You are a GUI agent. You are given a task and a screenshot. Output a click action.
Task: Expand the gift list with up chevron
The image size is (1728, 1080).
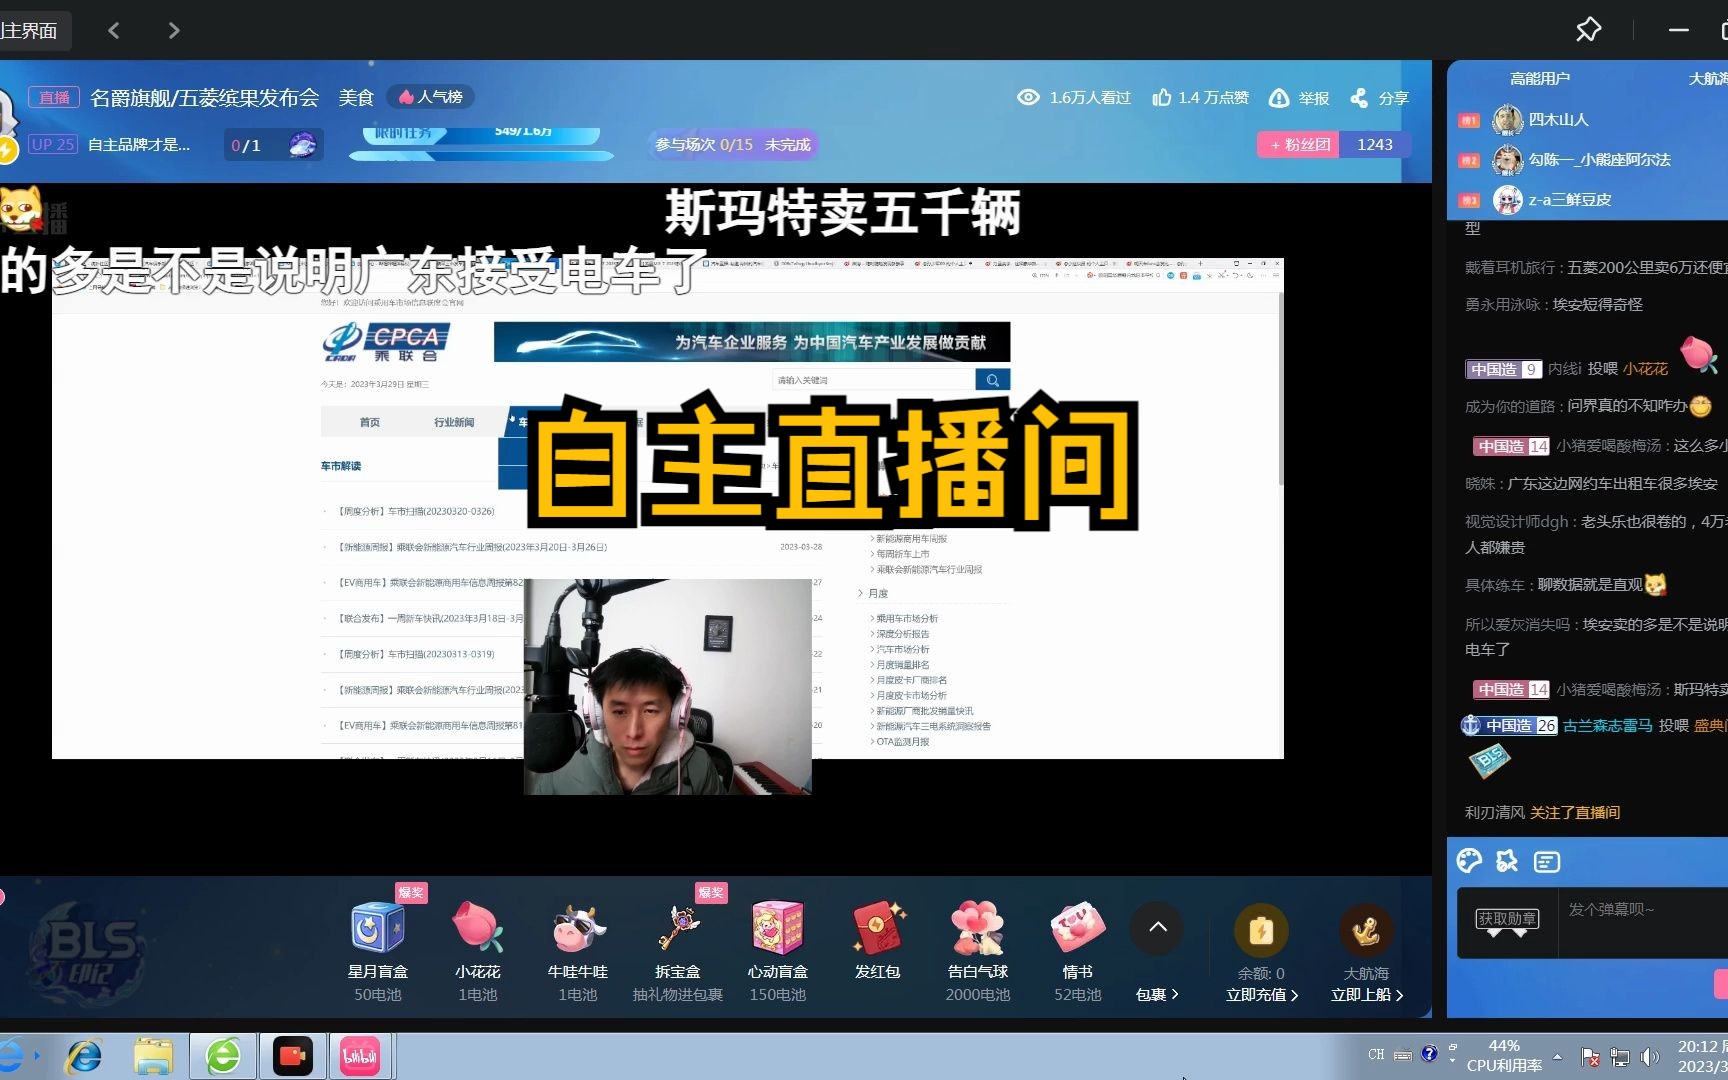coord(1158,927)
